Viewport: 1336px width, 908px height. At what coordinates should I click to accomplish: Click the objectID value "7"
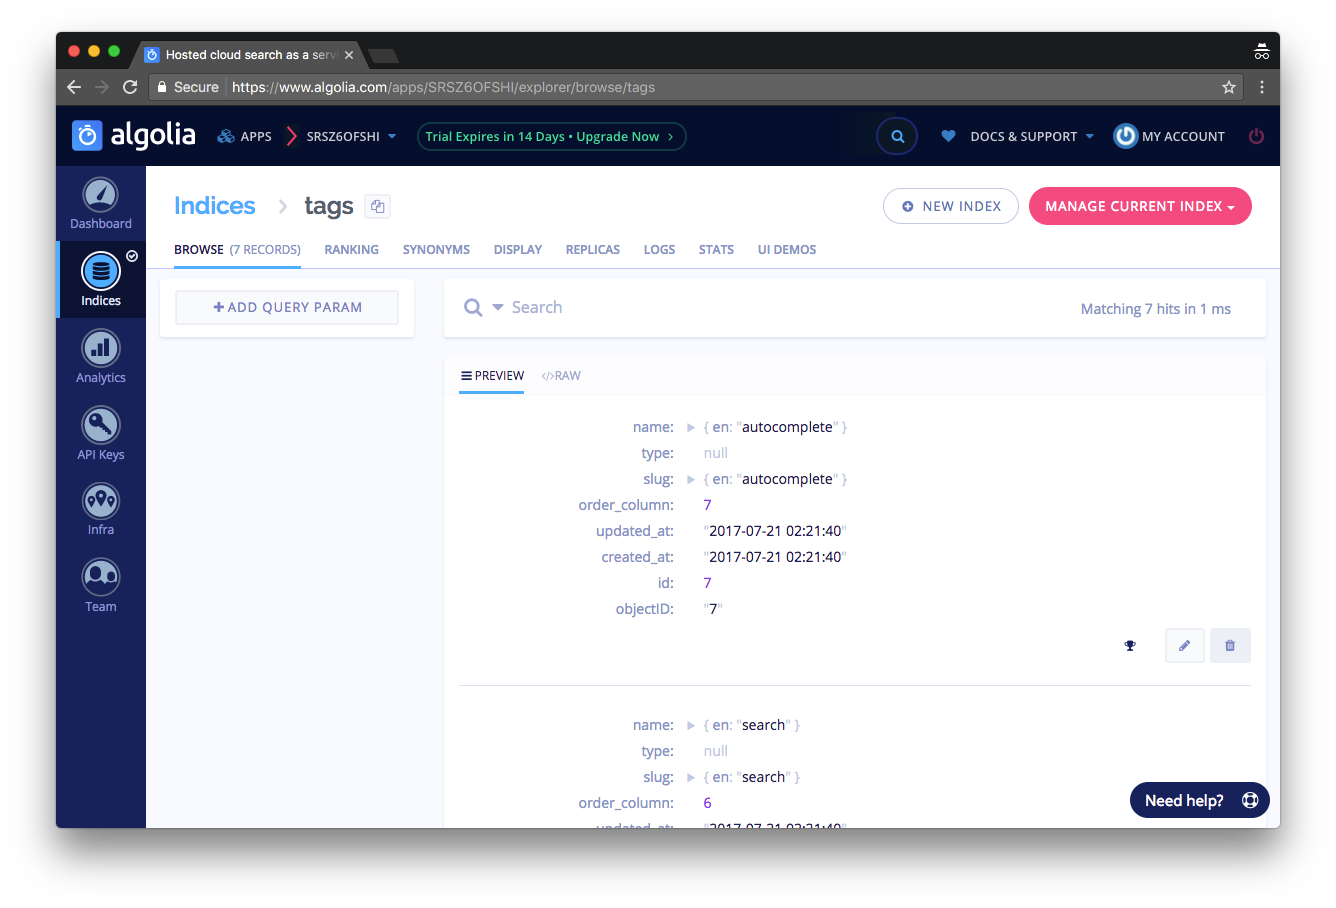(713, 609)
